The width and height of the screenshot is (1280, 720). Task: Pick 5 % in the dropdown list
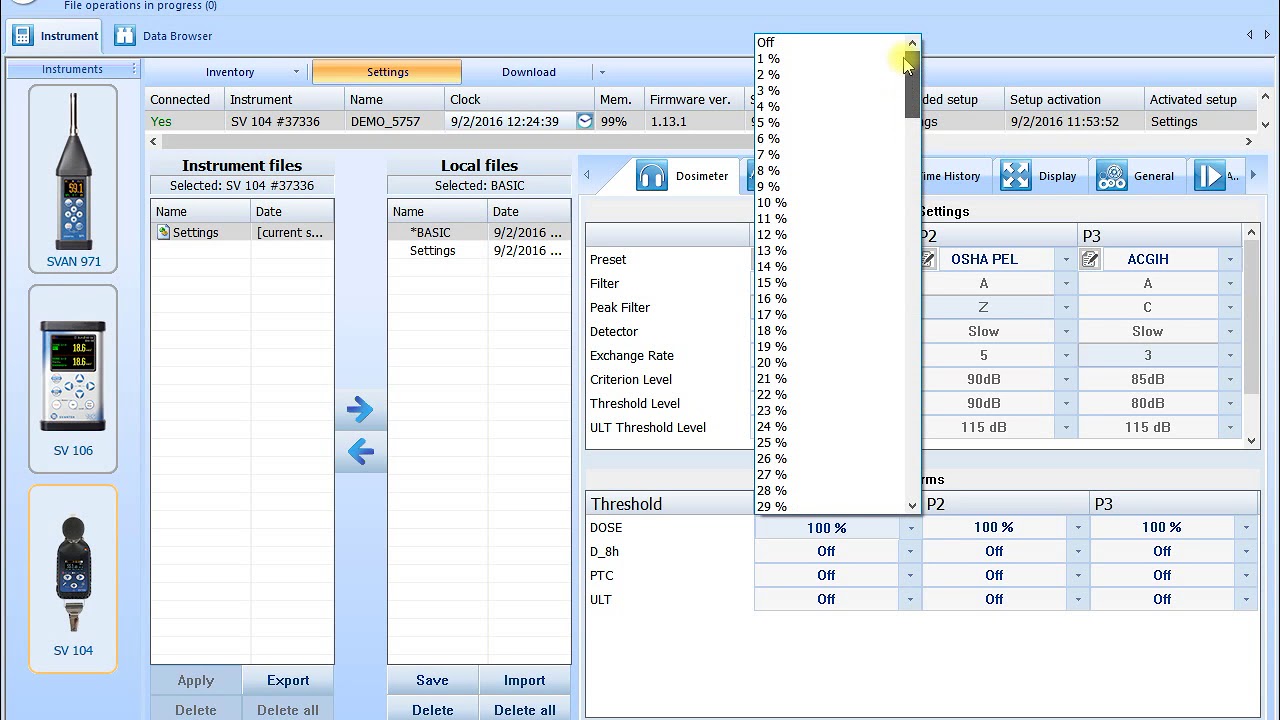(830, 123)
